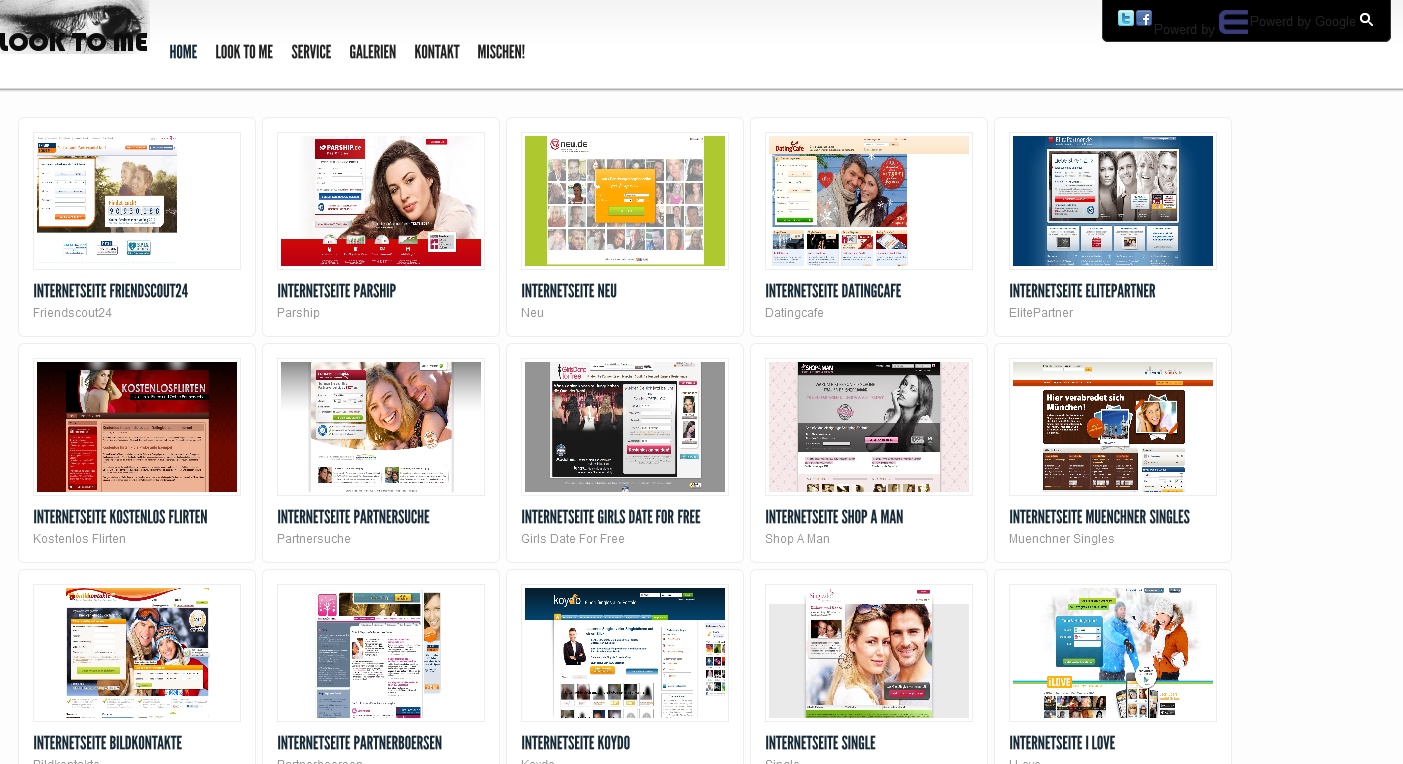Open the Friendscout24 site thumbnail
Image resolution: width=1403 pixels, height=764 pixels.
pos(137,201)
